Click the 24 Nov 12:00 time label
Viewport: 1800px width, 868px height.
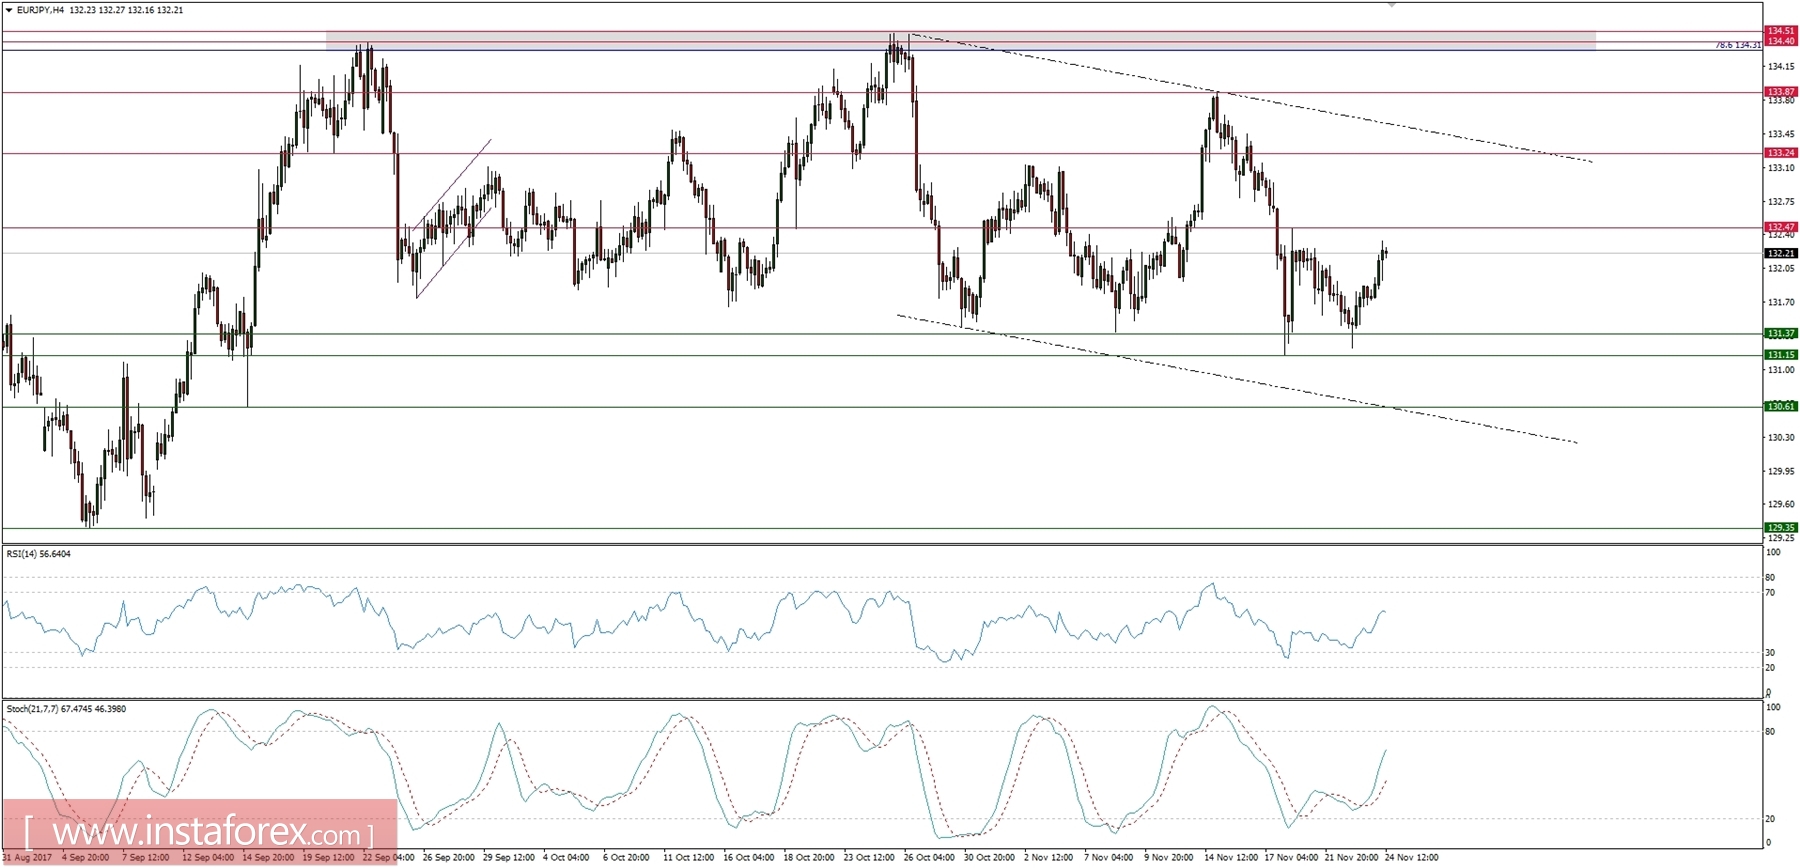point(1411,857)
